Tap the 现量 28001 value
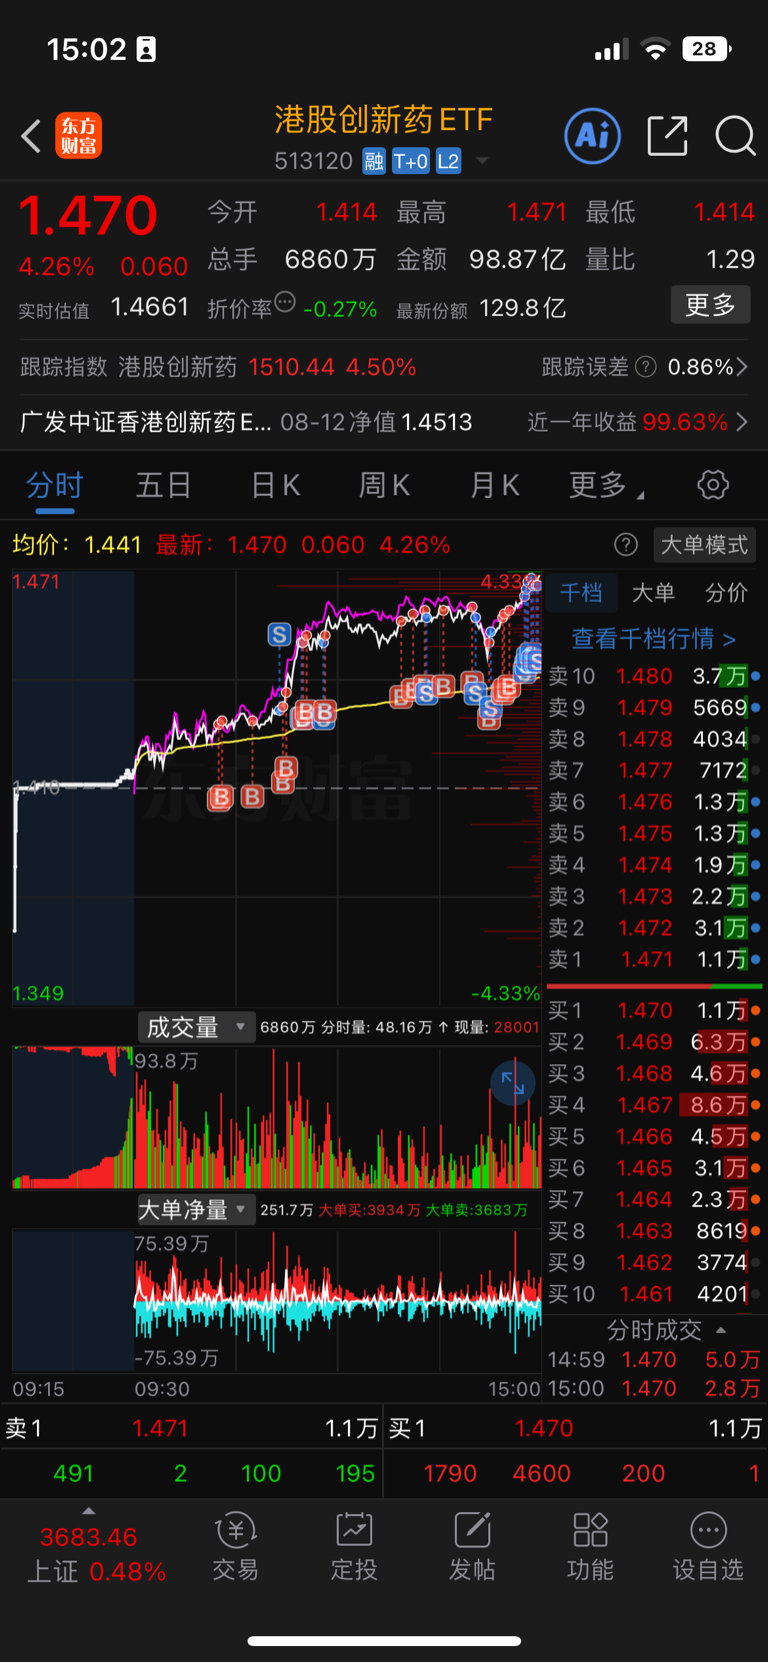 coord(517,1027)
